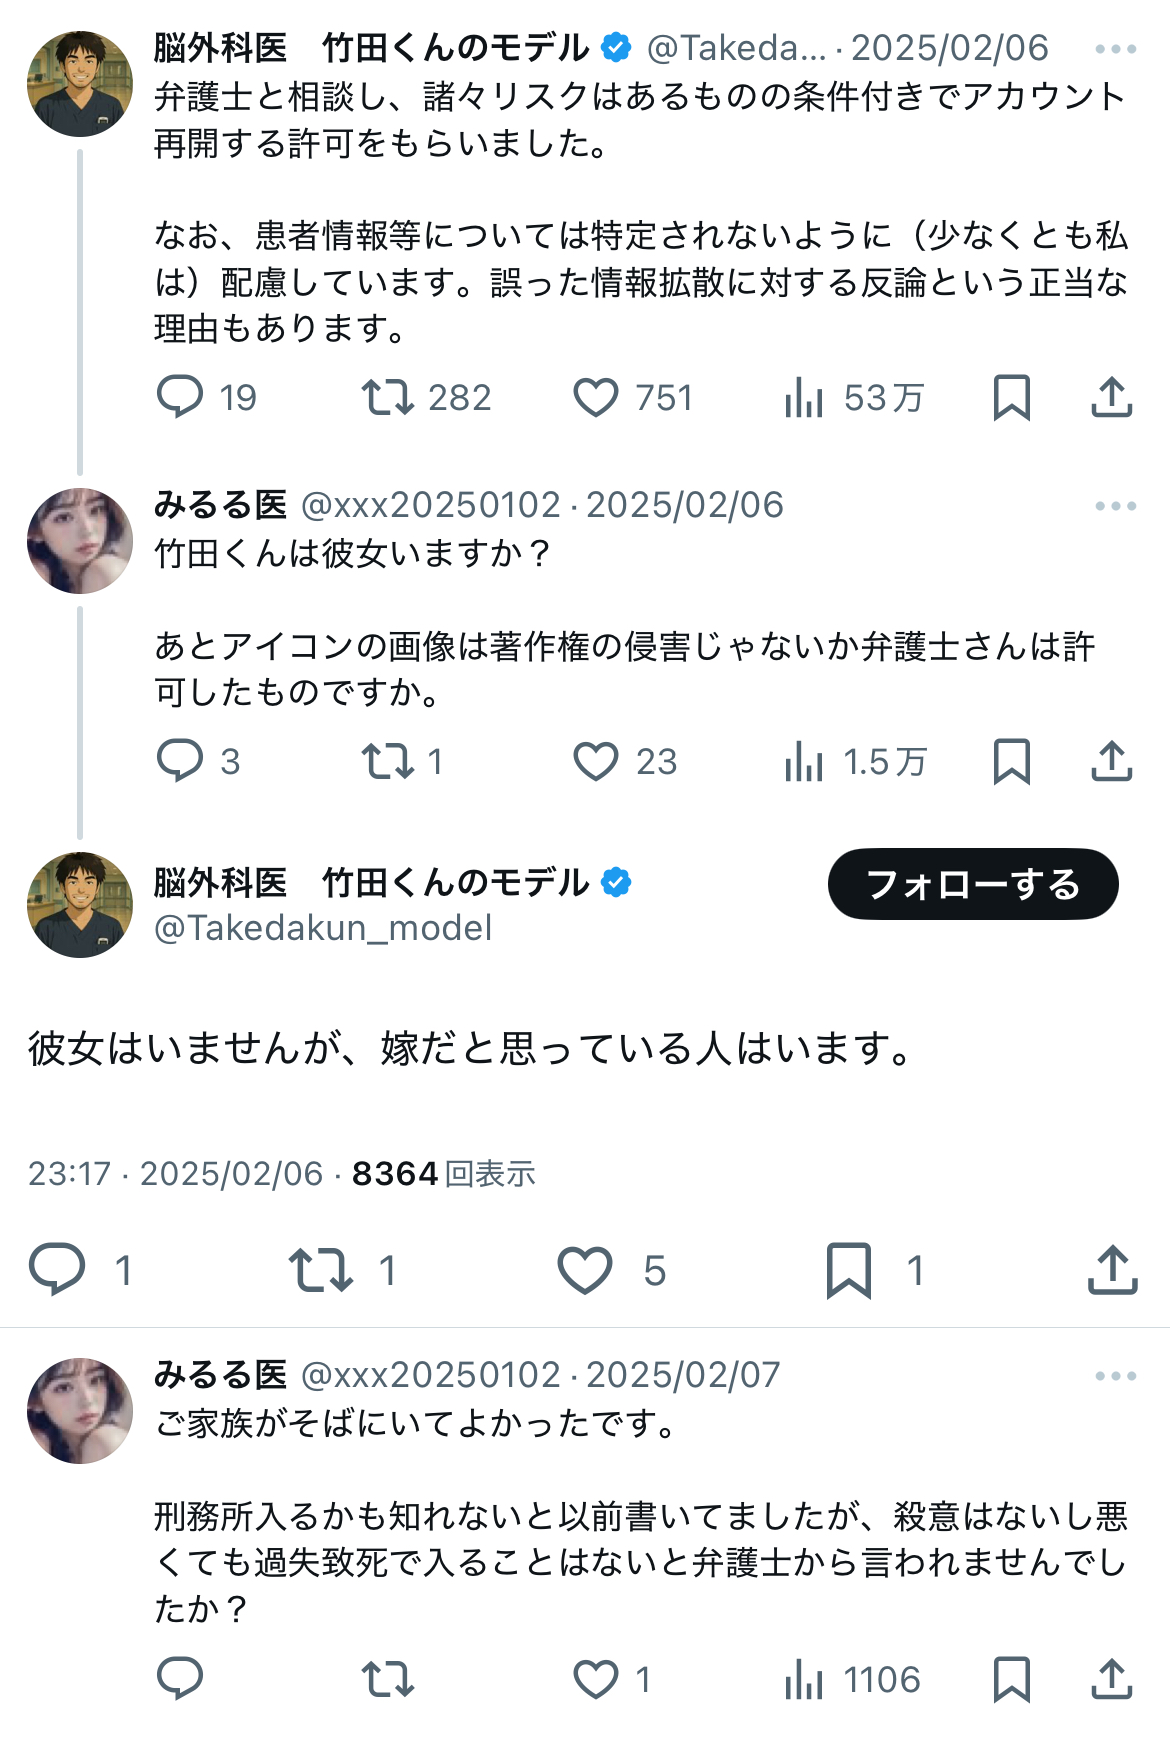Viewport: 1170px width, 1759px height.
Task: Open みるる医's avatar on the bottom reply
Action: pos(80,1410)
